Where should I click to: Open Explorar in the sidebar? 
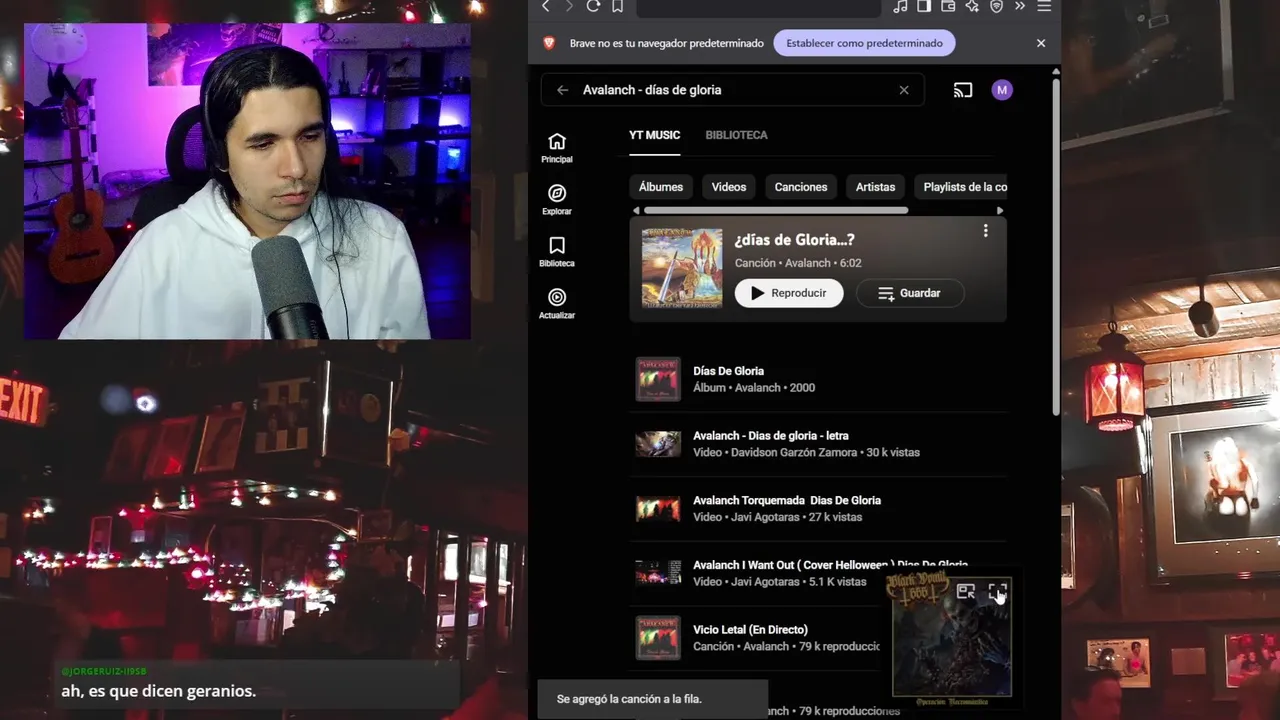pos(557,200)
